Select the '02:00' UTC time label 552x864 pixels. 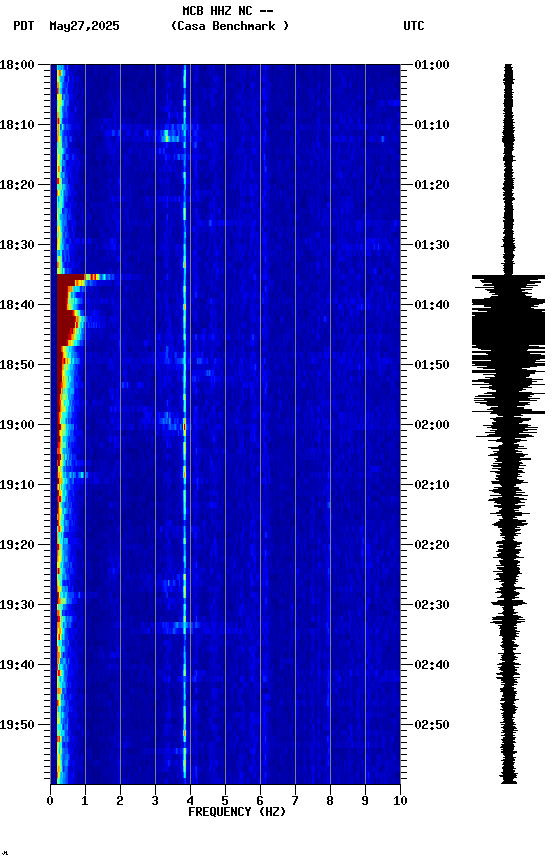432,425
